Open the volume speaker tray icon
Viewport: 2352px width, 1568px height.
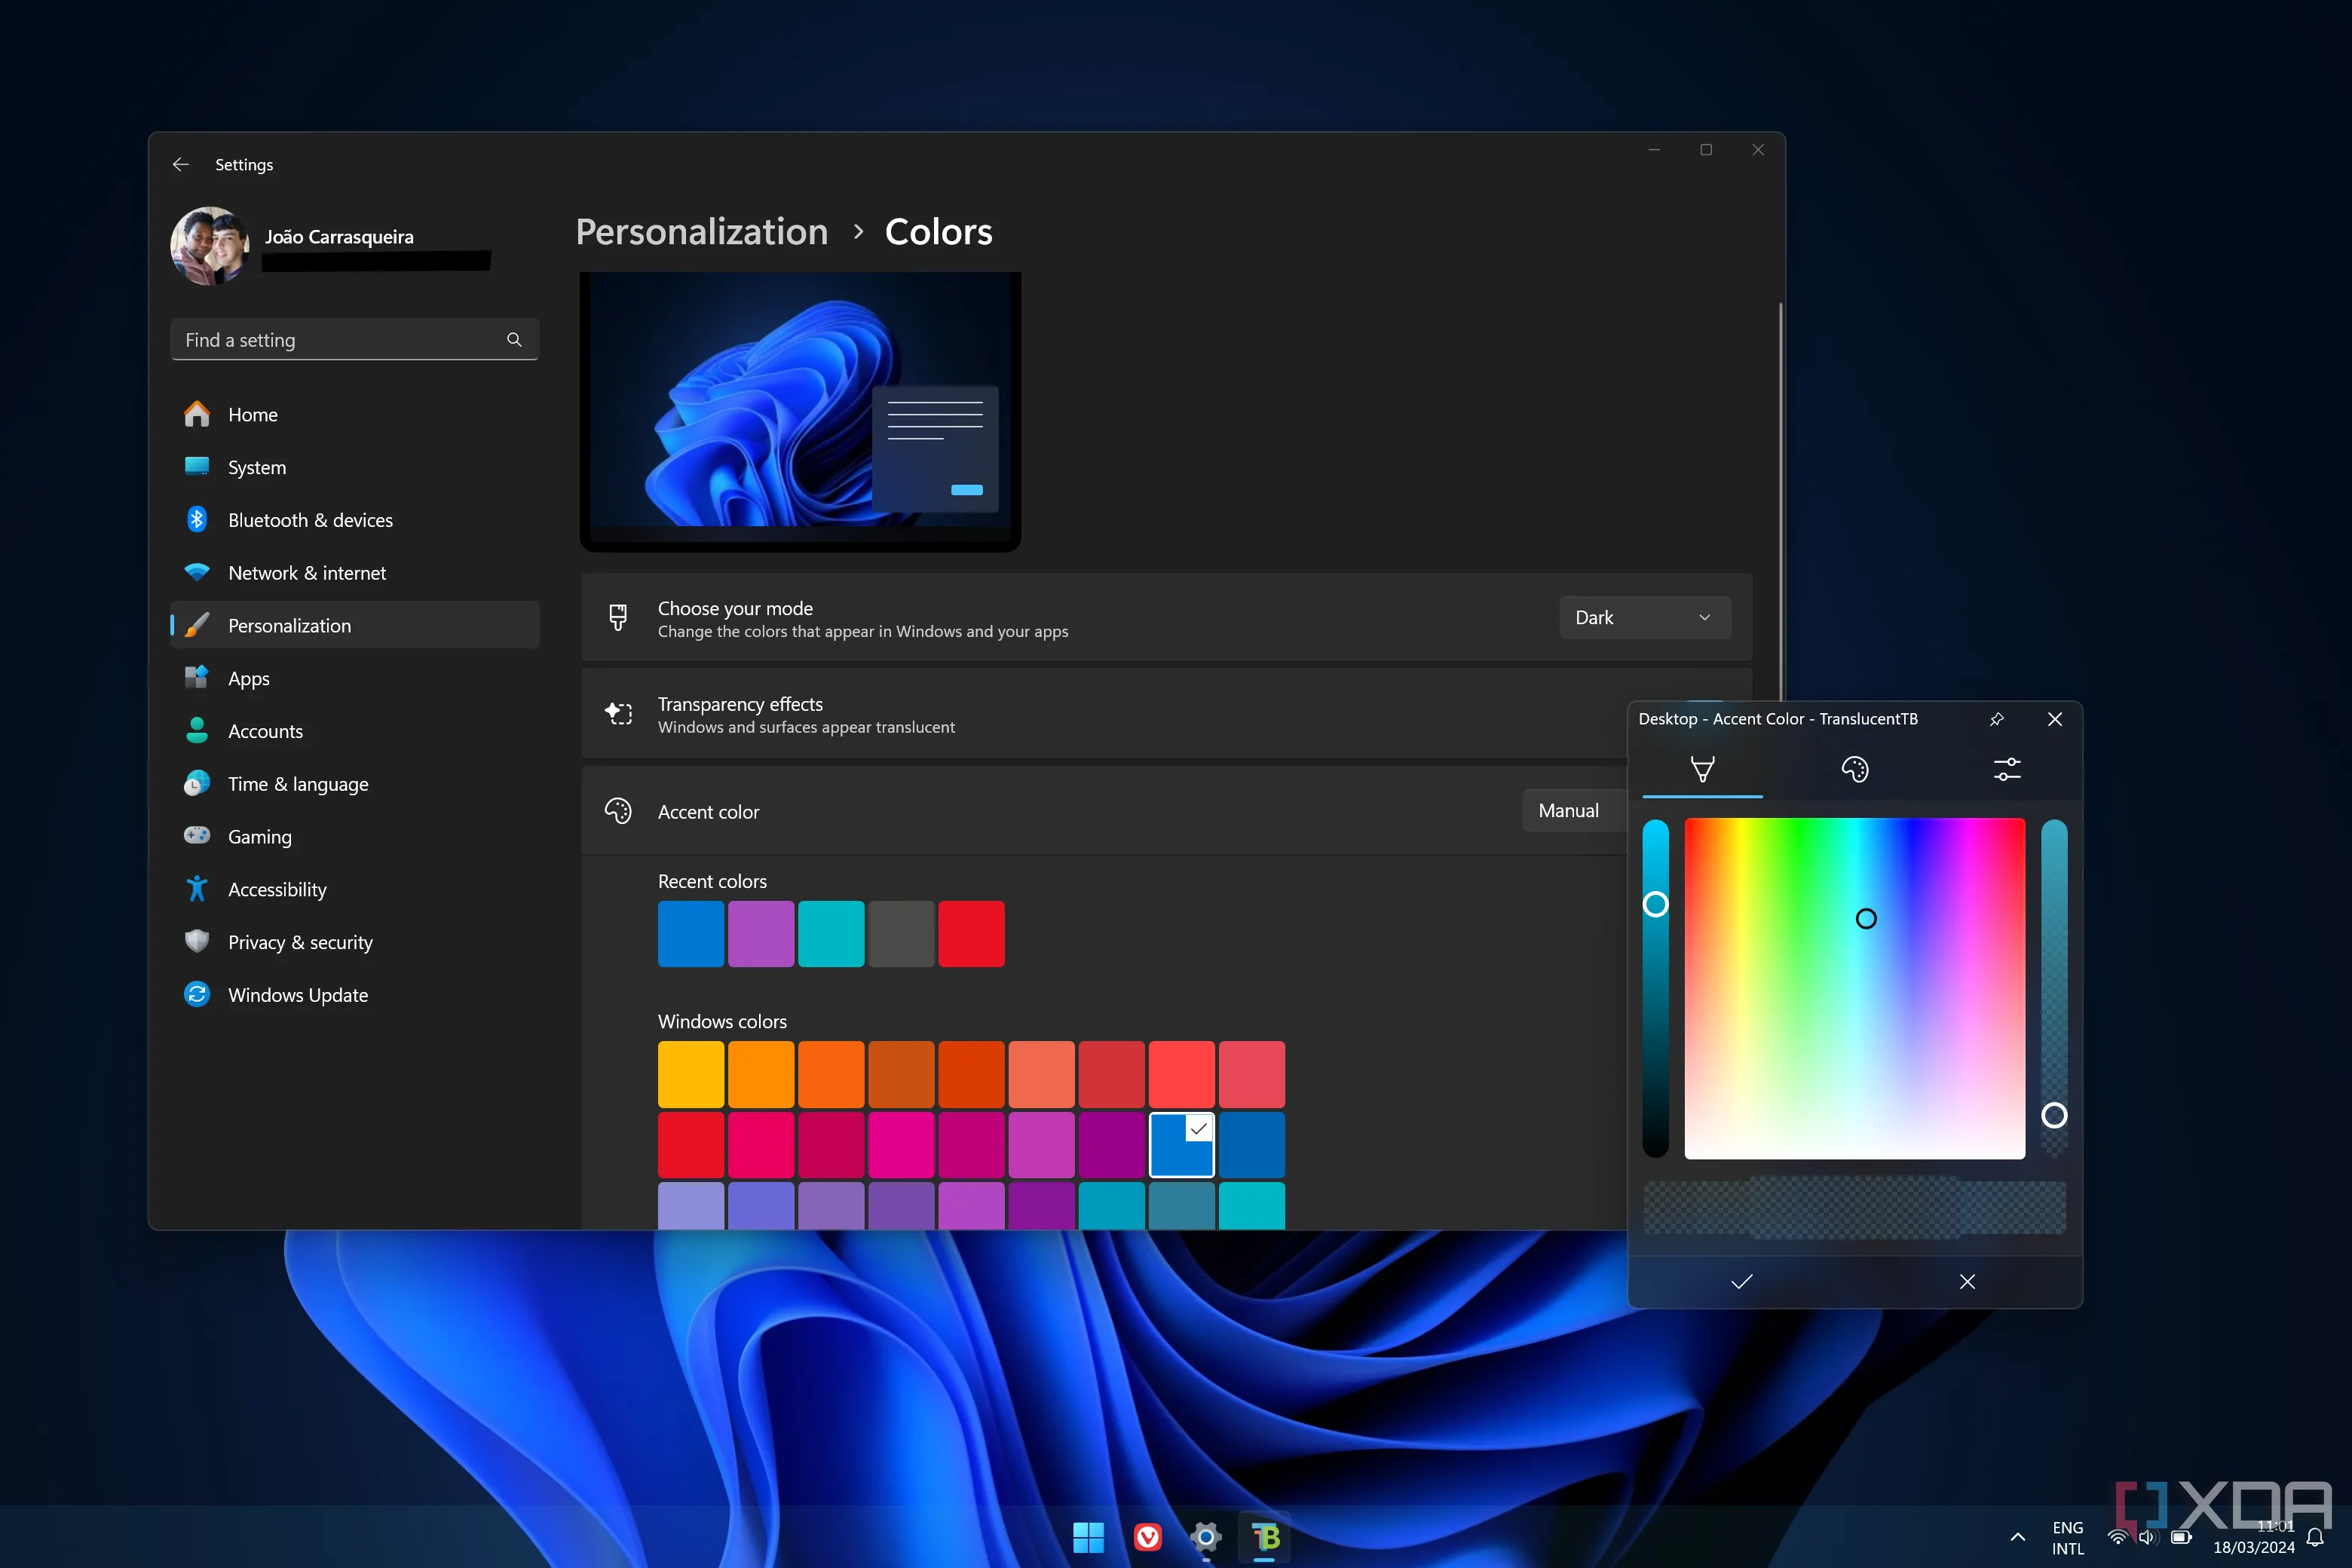click(2146, 1537)
